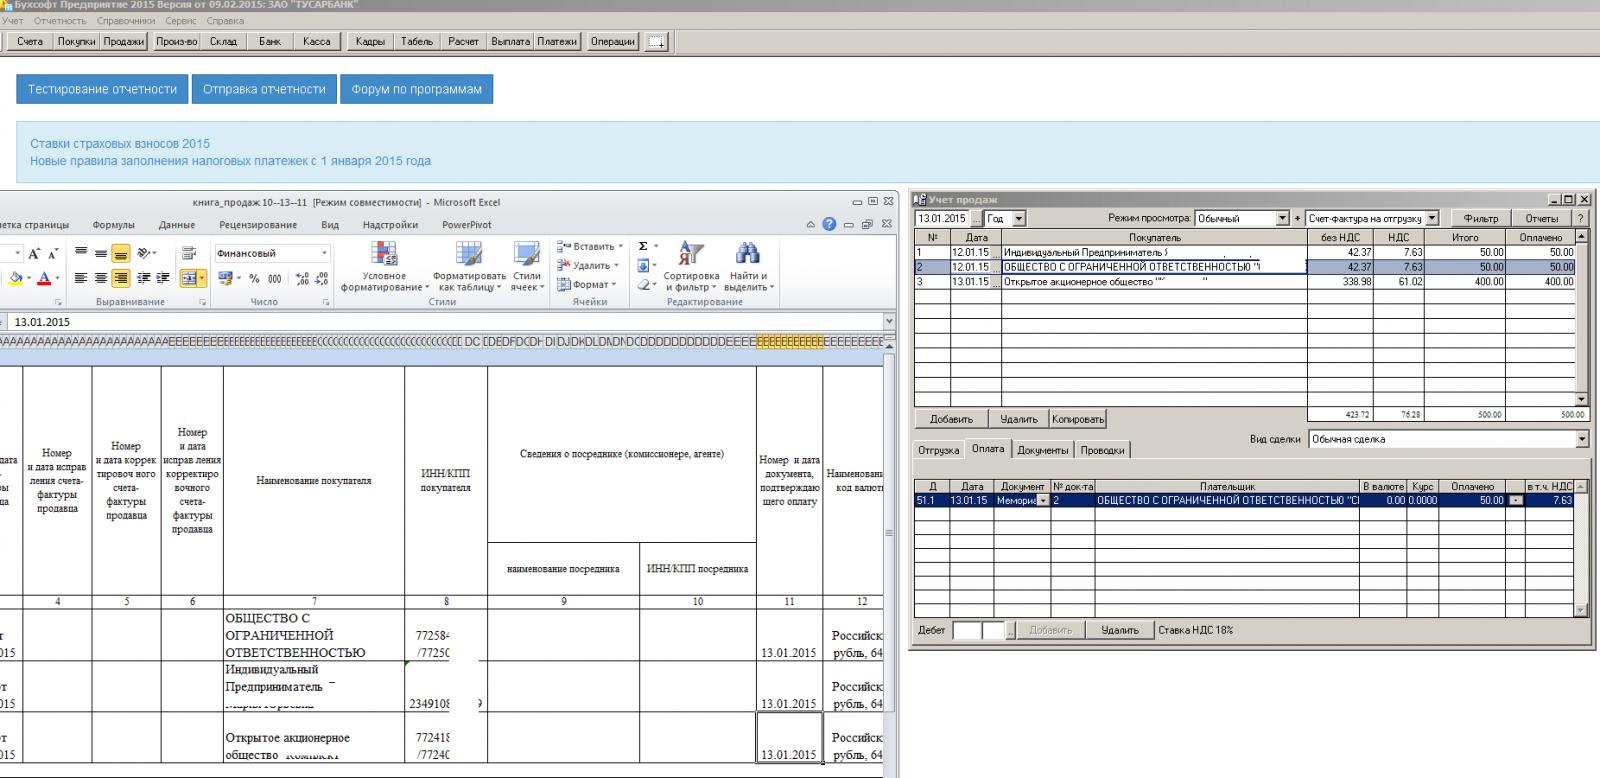Switch to the Проводки tab
1600x778 pixels.
[x=1102, y=450]
